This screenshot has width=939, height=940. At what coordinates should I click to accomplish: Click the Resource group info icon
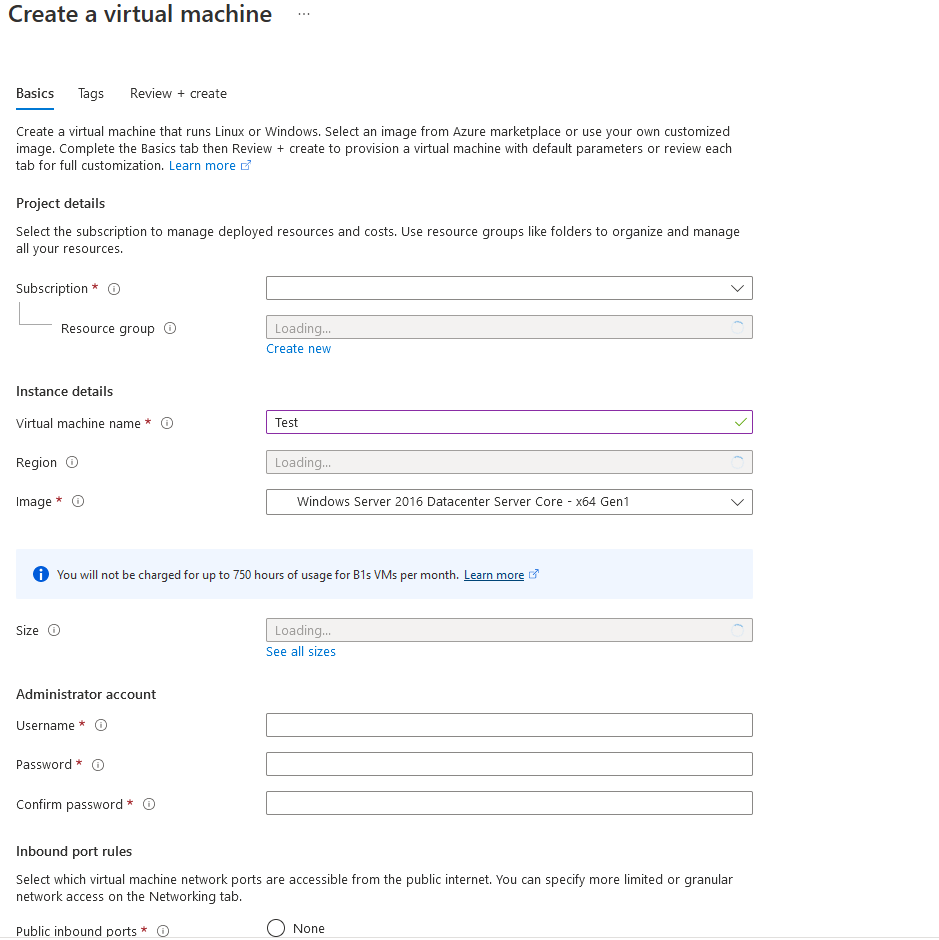pyautogui.click(x=168, y=327)
